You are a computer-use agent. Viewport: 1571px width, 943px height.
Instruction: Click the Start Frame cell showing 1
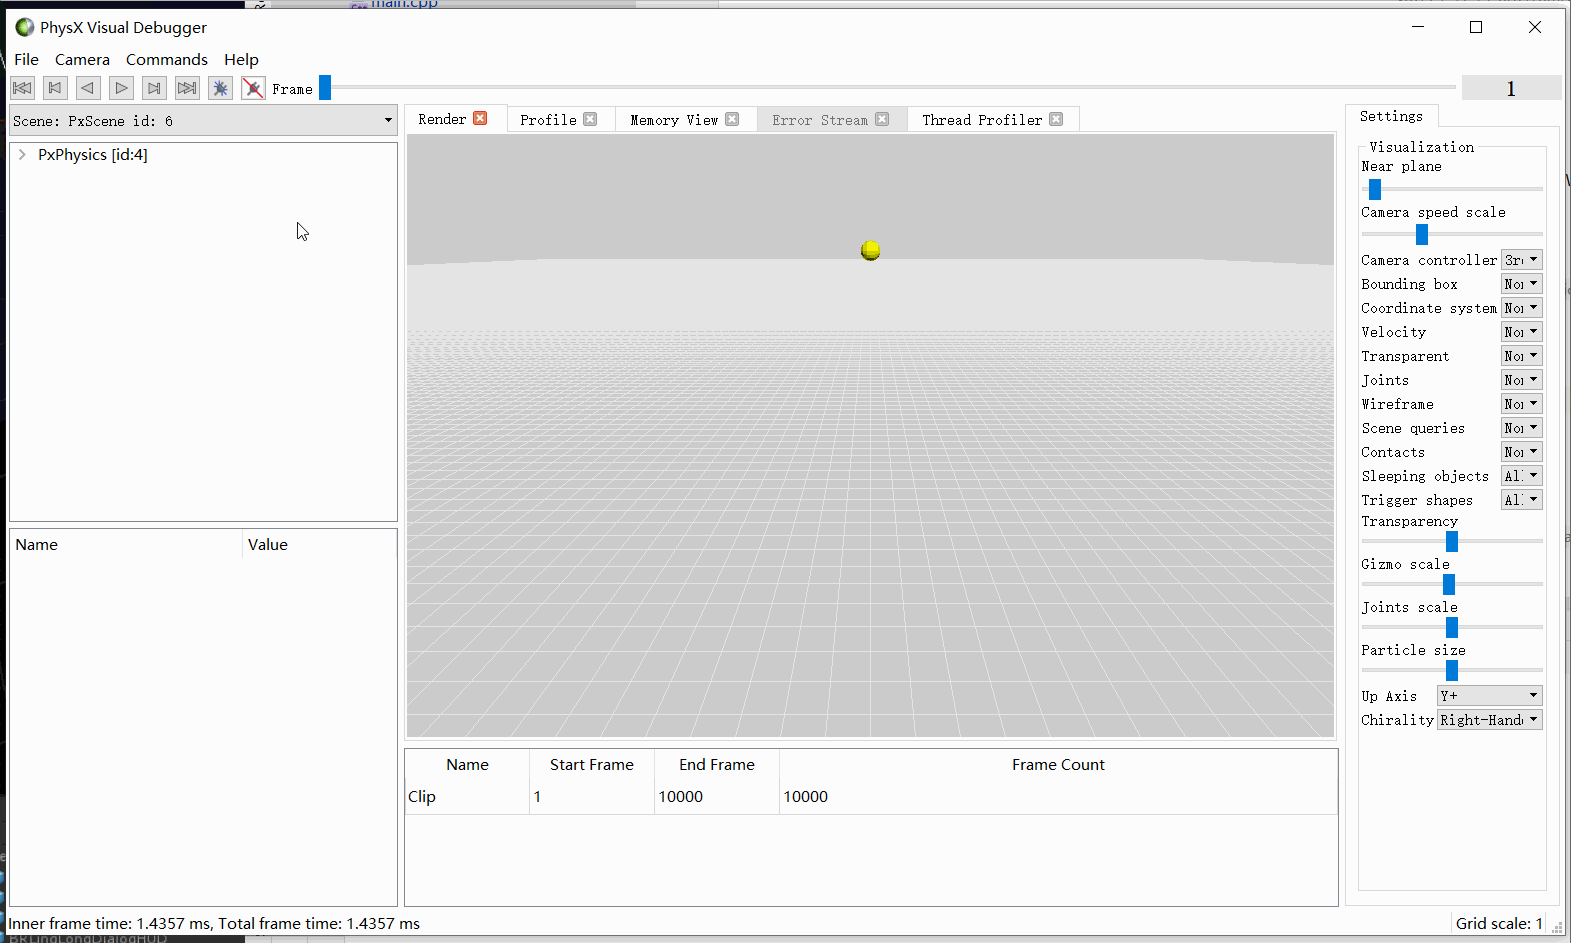592,797
